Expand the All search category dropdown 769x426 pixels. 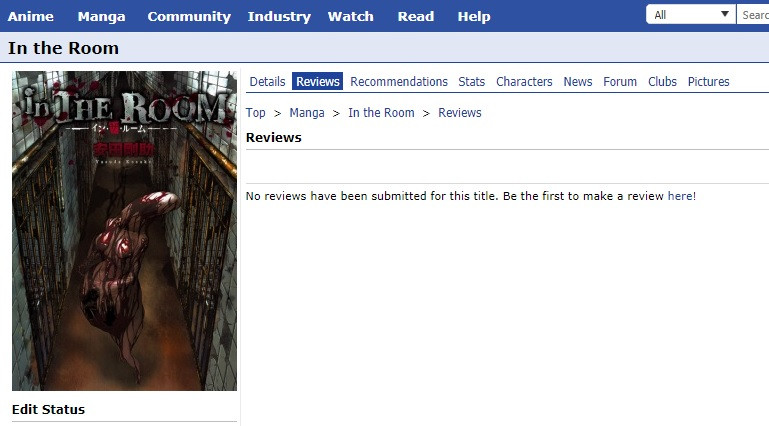[x=691, y=15]
